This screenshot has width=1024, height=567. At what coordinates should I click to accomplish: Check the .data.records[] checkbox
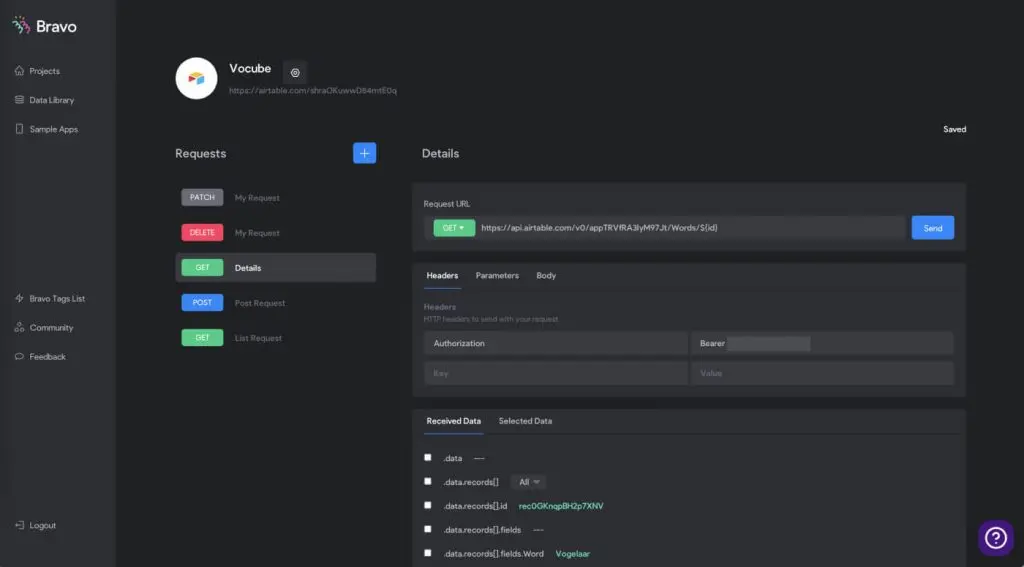point(428,481)
